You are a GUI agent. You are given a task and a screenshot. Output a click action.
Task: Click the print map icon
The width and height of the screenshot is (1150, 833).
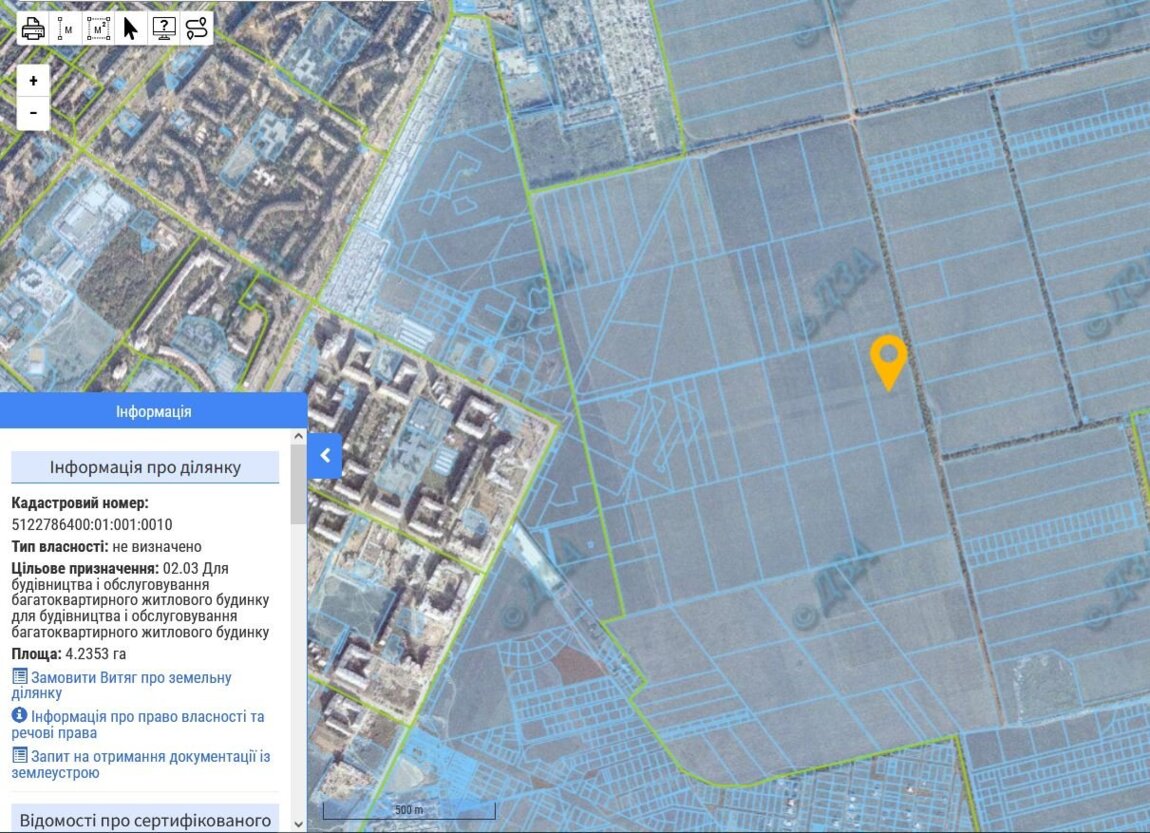34,29
